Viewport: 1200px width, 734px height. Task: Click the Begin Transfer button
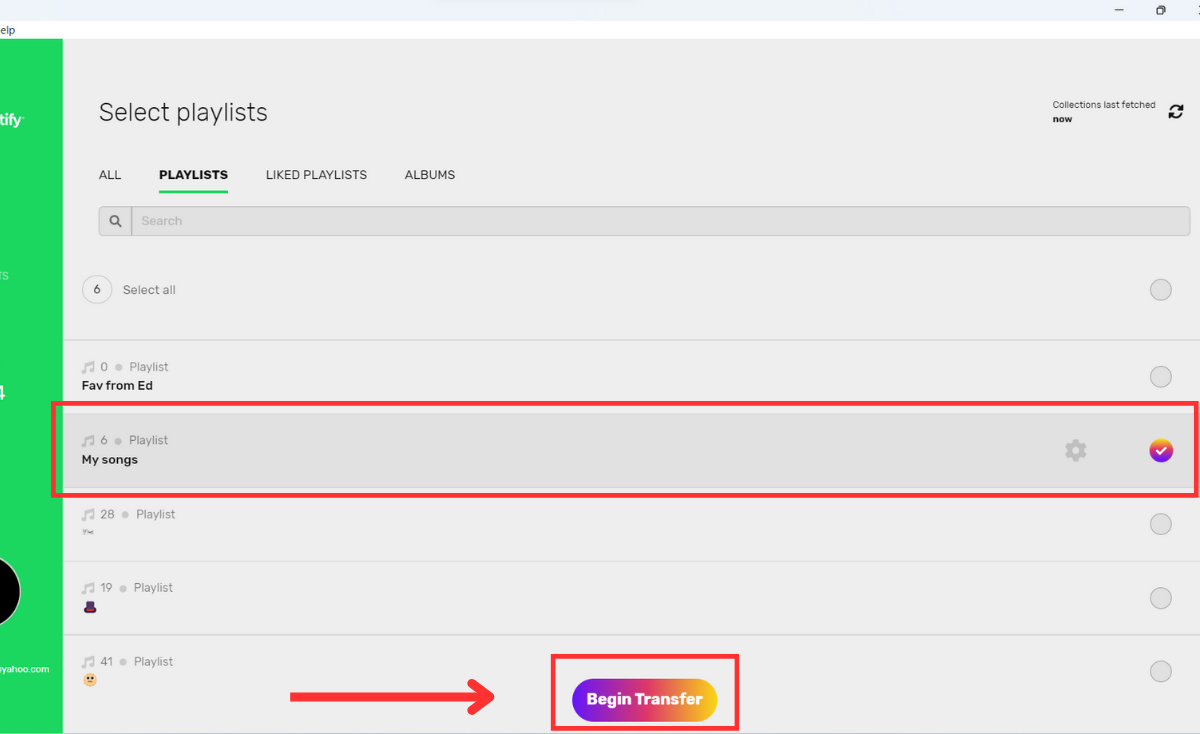coord(645,700)
